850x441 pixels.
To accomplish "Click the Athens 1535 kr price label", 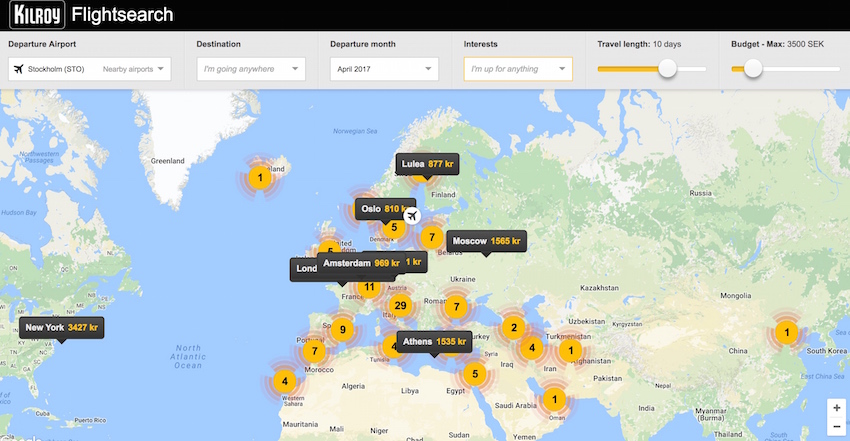I will click(433, 342).
